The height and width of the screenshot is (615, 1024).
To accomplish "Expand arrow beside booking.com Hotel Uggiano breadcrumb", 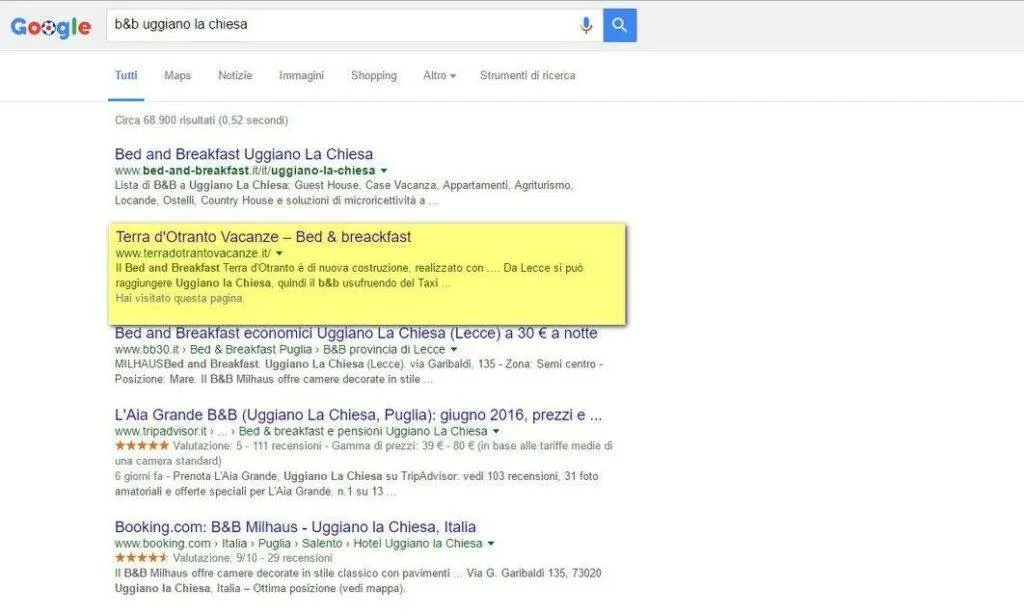I will (491, 544).
